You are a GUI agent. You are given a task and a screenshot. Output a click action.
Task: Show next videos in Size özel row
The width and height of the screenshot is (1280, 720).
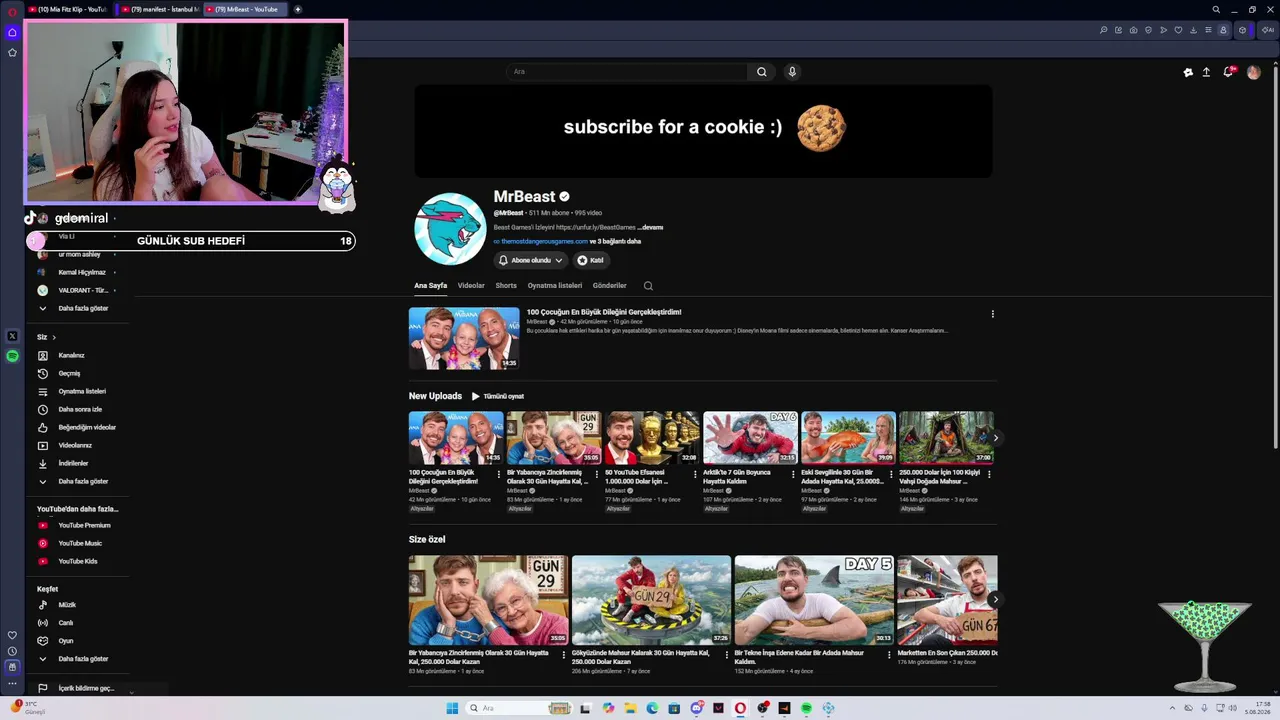(x=995, y=600)
